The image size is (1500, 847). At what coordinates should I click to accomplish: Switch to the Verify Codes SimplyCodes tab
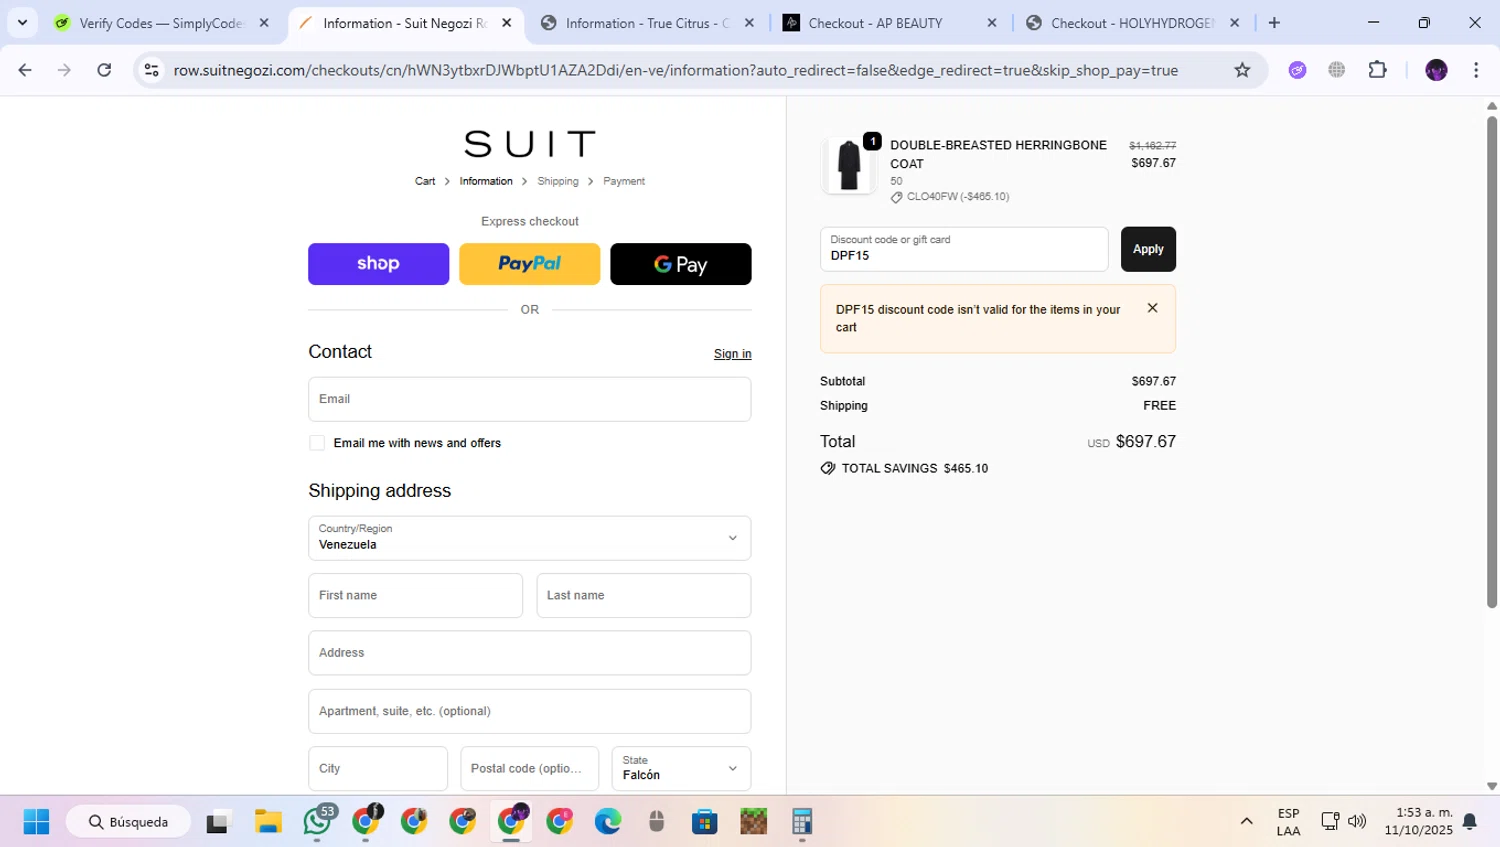point(162,22)
